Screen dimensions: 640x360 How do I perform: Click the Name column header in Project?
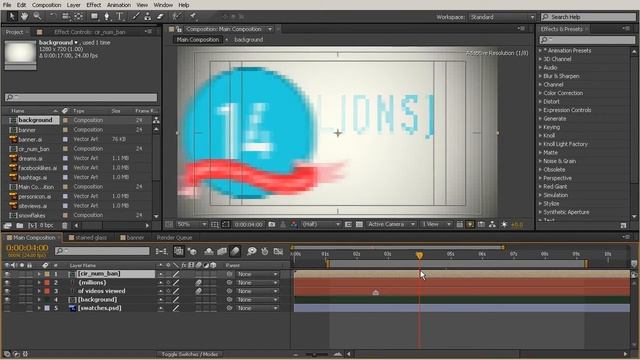click(x=18, y=111)
